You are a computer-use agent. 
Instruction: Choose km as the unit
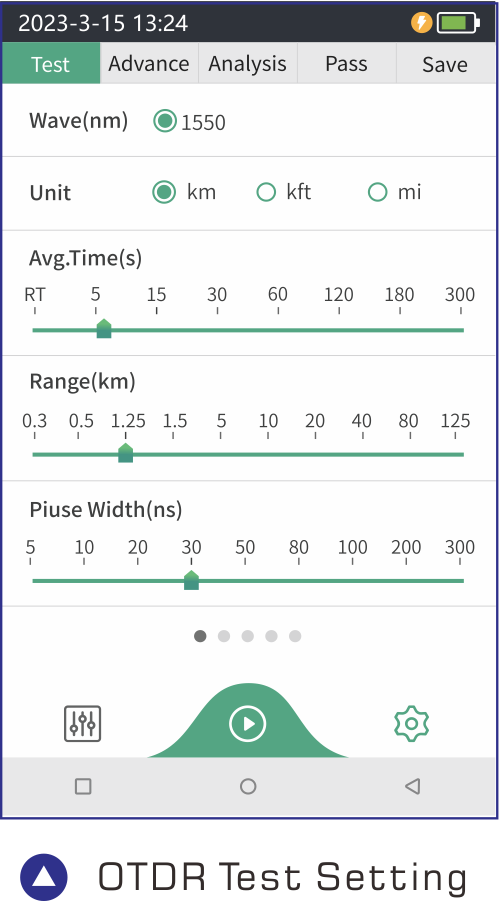pyautogui.click(x=164, y=192)
